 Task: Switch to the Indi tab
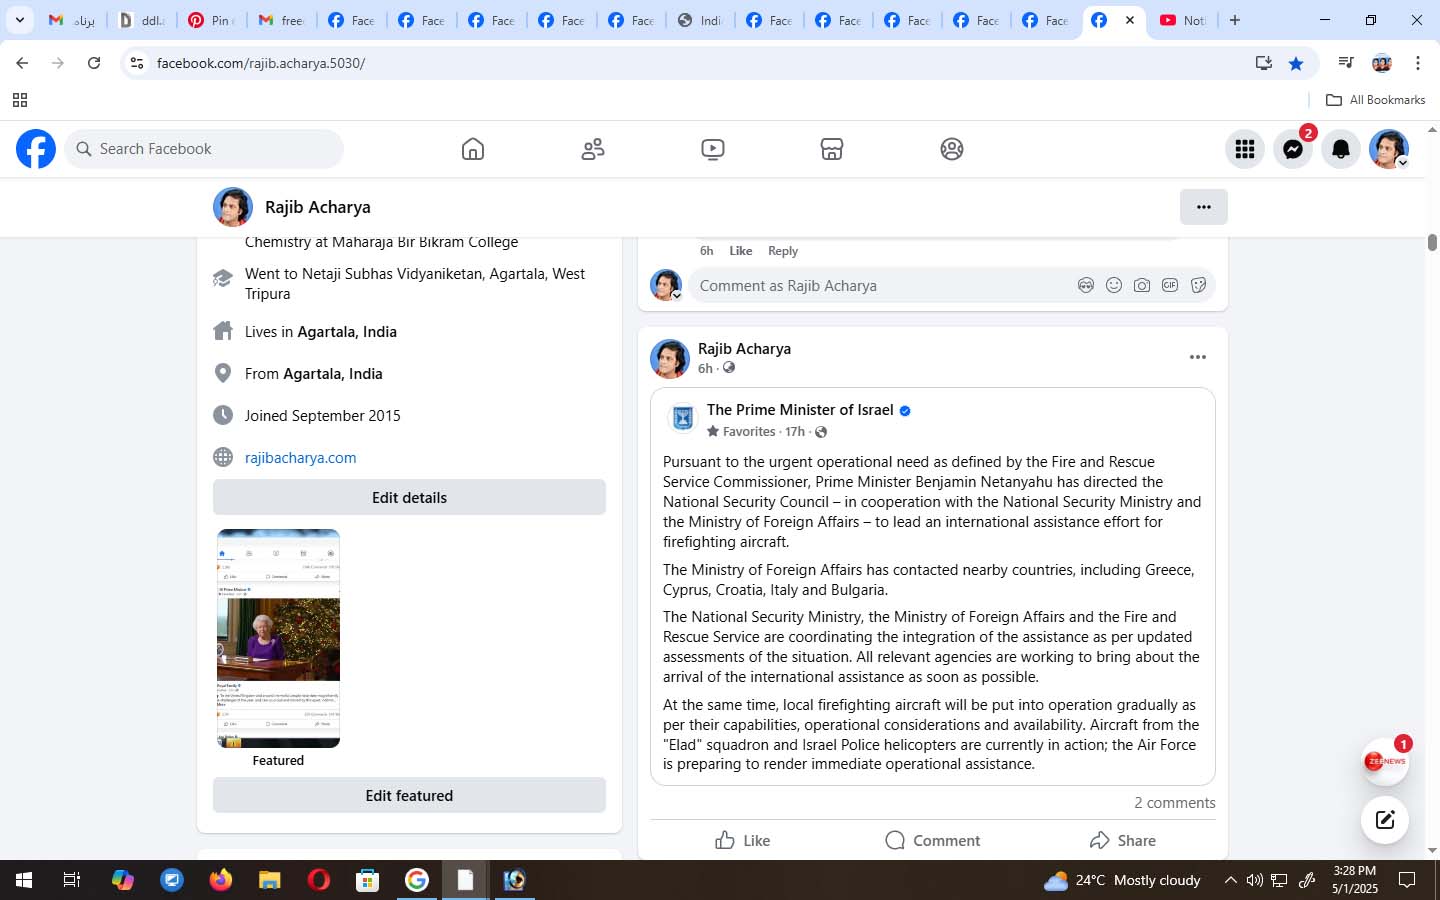click(x=700, y=20)
